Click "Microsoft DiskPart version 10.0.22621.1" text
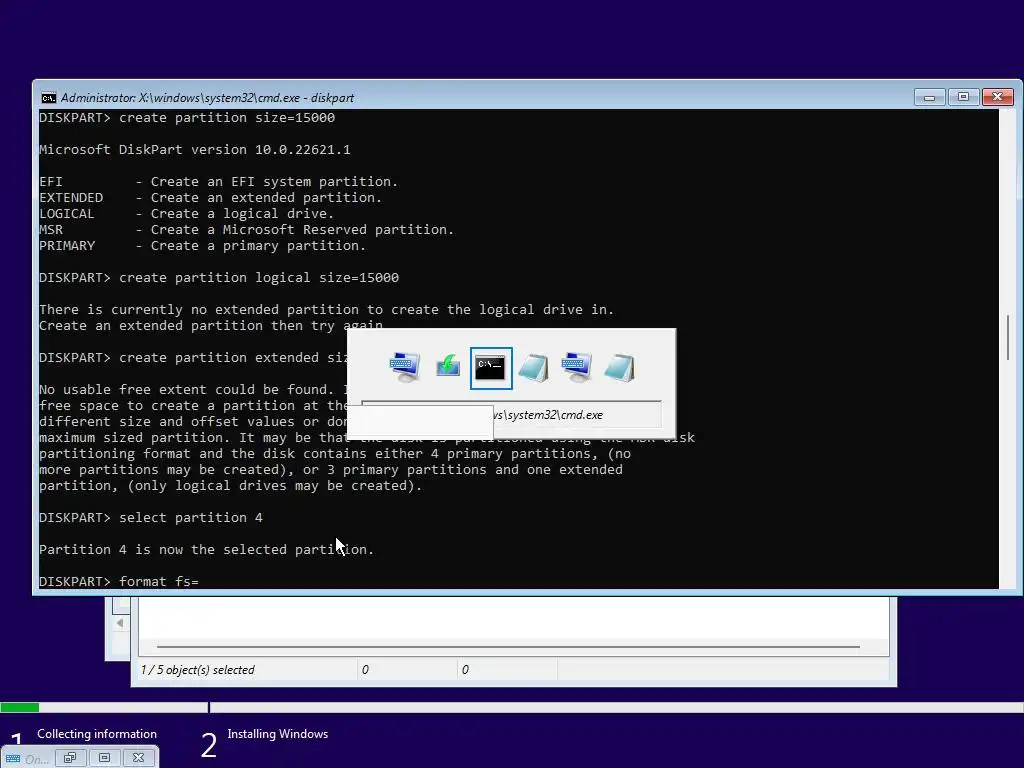The width and height of the screenshot is (1024, 768). click(x=195, y=150)
